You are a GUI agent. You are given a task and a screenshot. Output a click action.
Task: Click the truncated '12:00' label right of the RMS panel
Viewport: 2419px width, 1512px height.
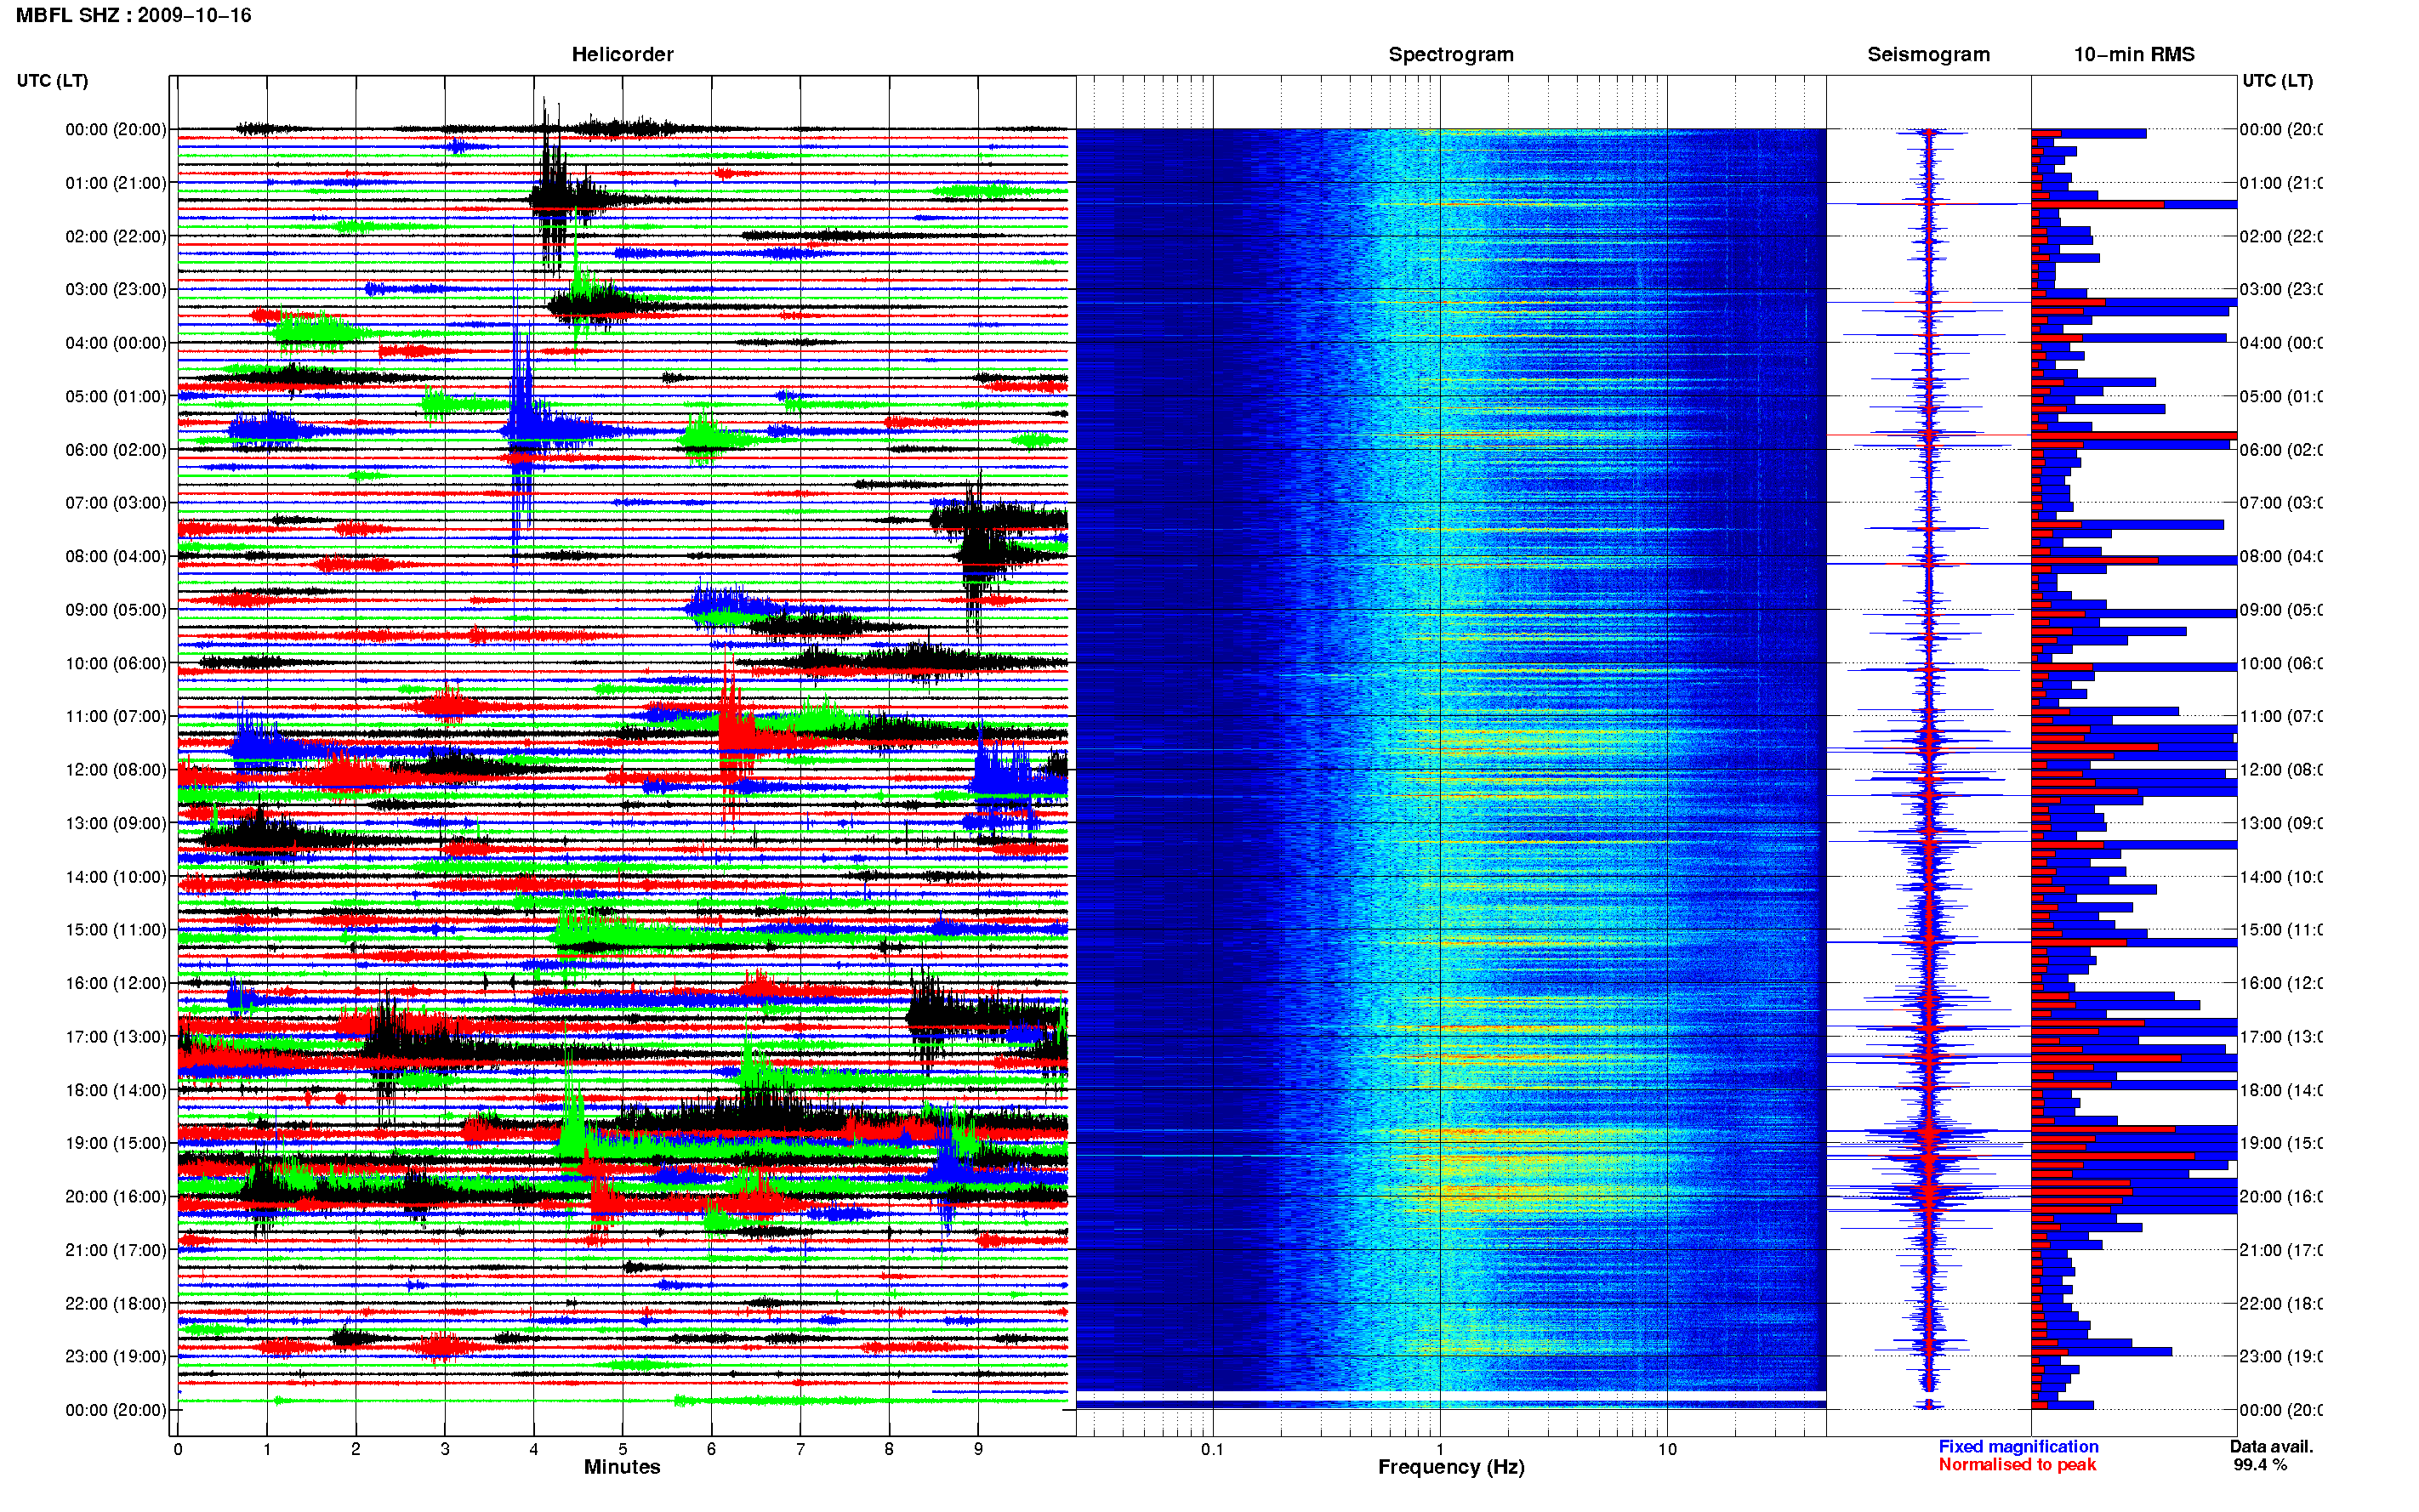[2281, 769]
